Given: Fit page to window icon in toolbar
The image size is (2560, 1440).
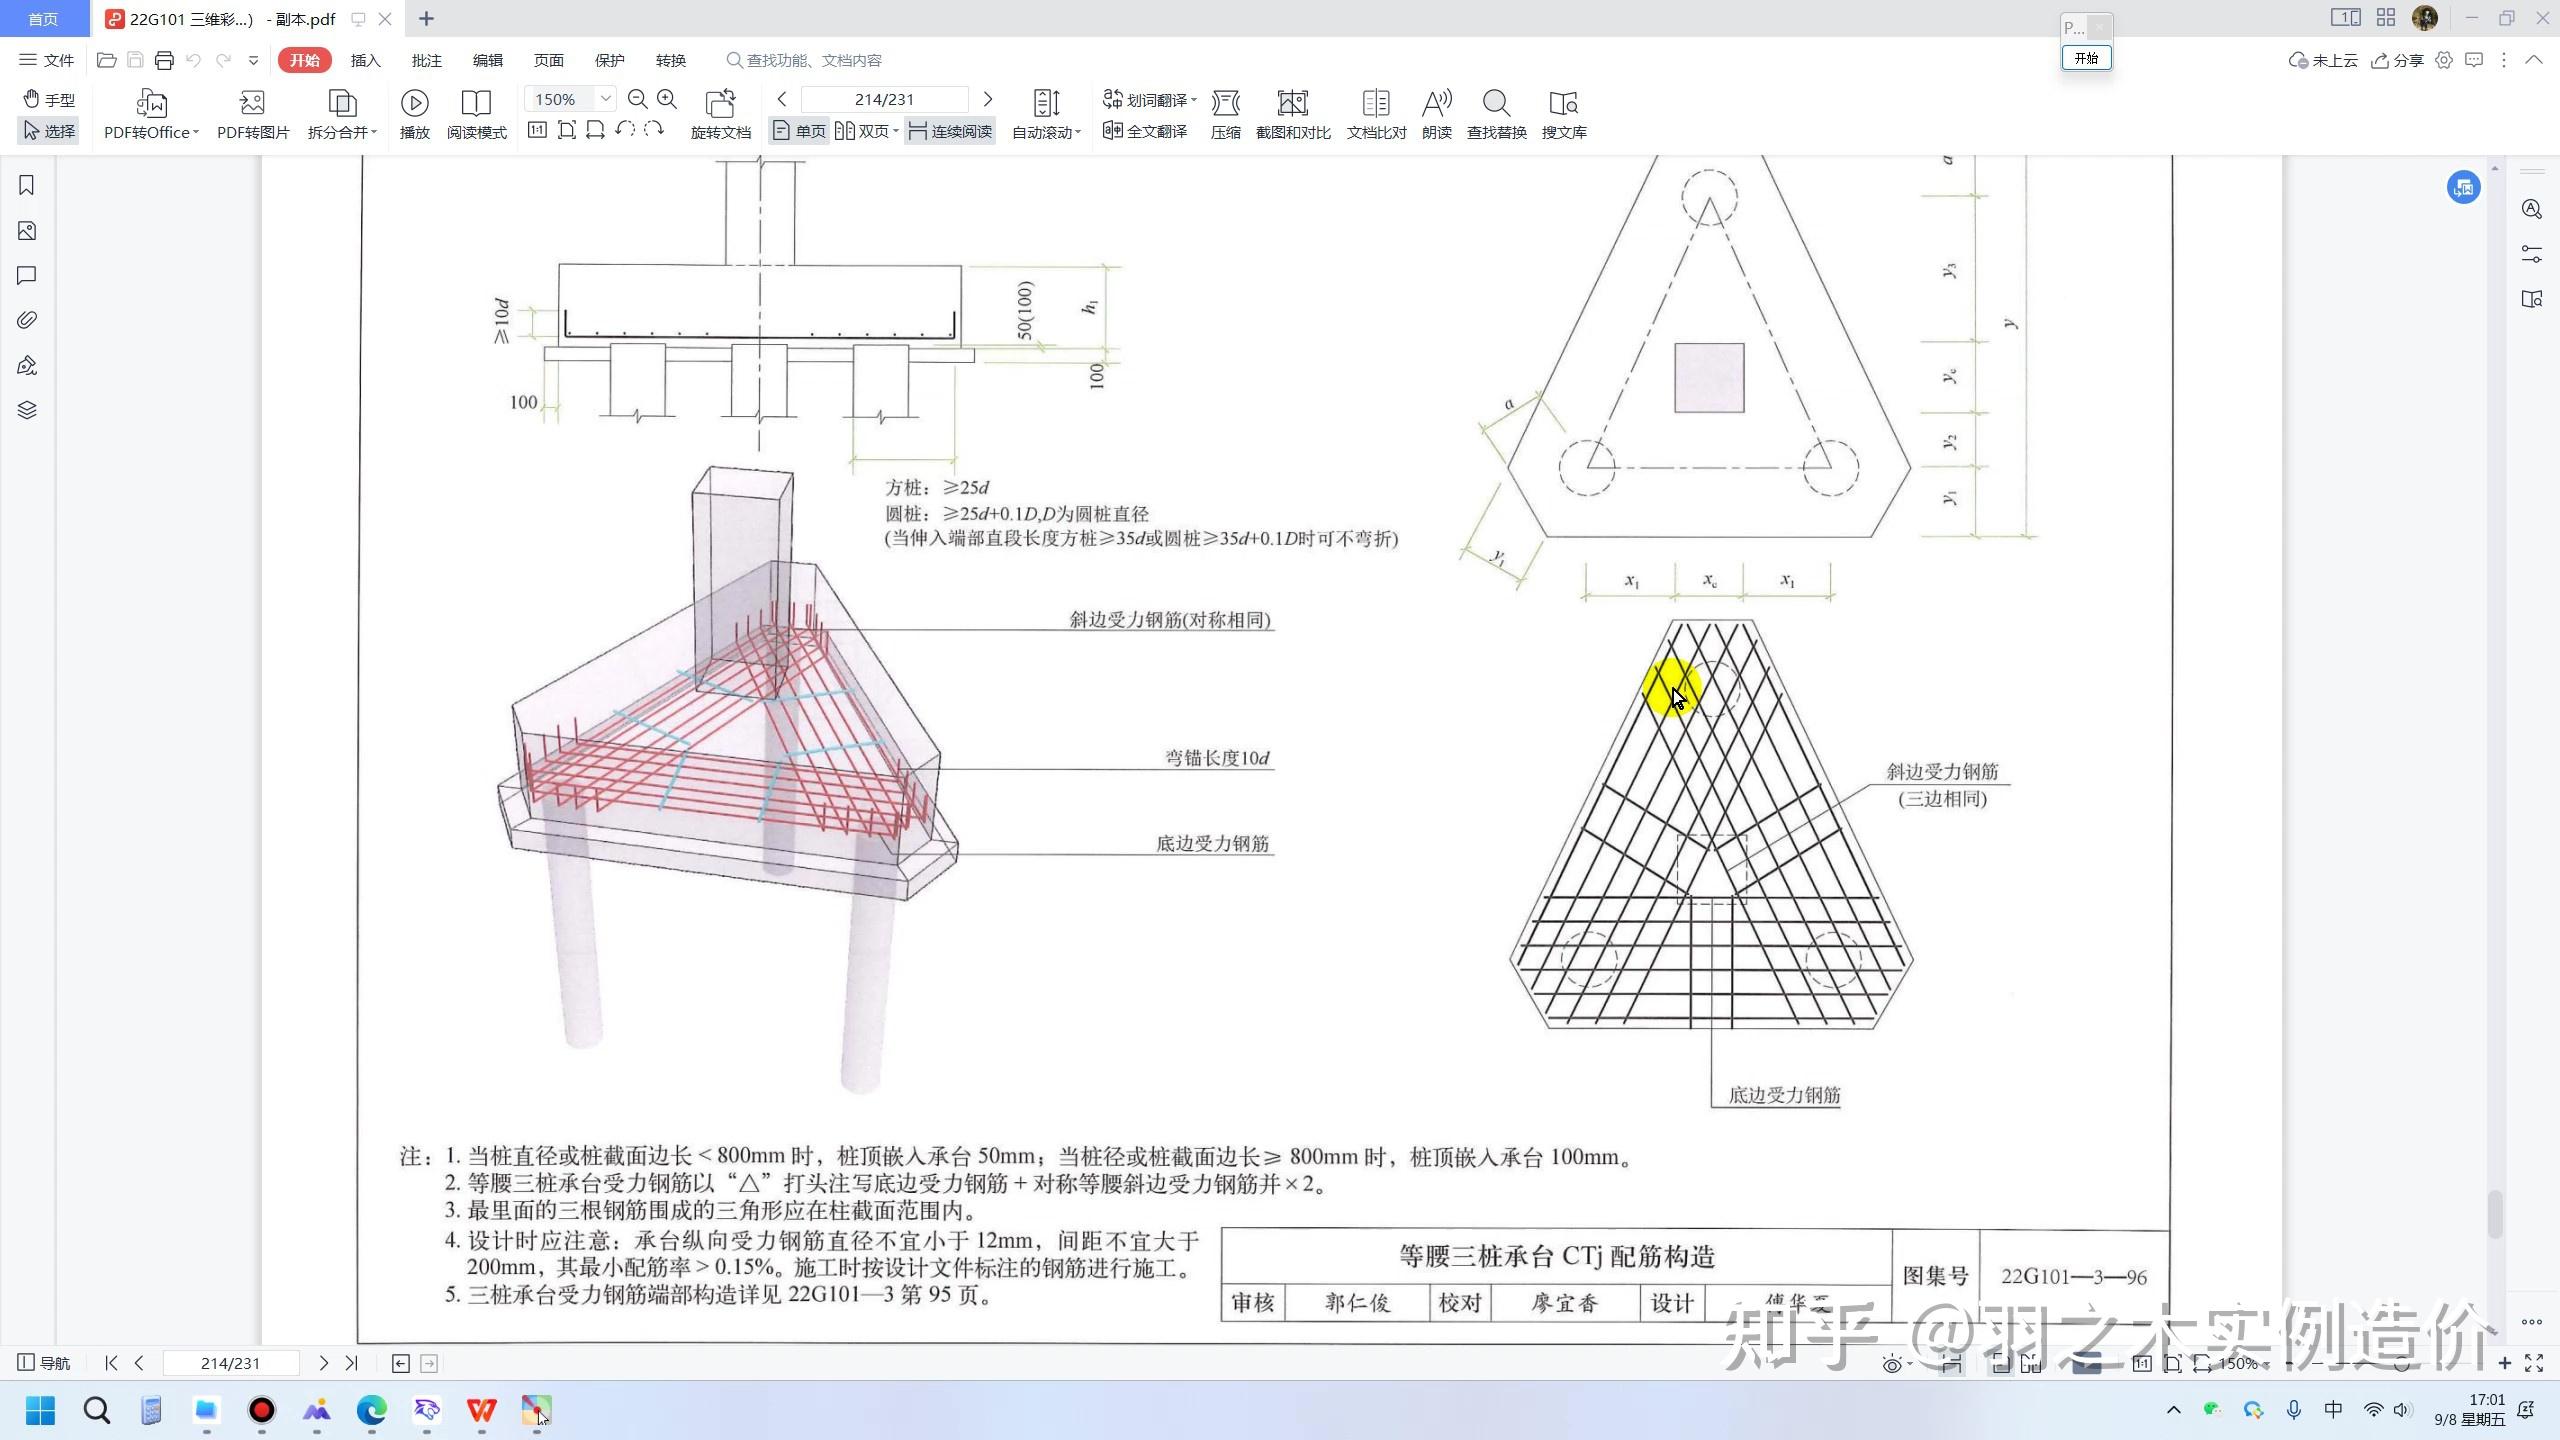Looking at the screenshot, I should pos(566,130).
